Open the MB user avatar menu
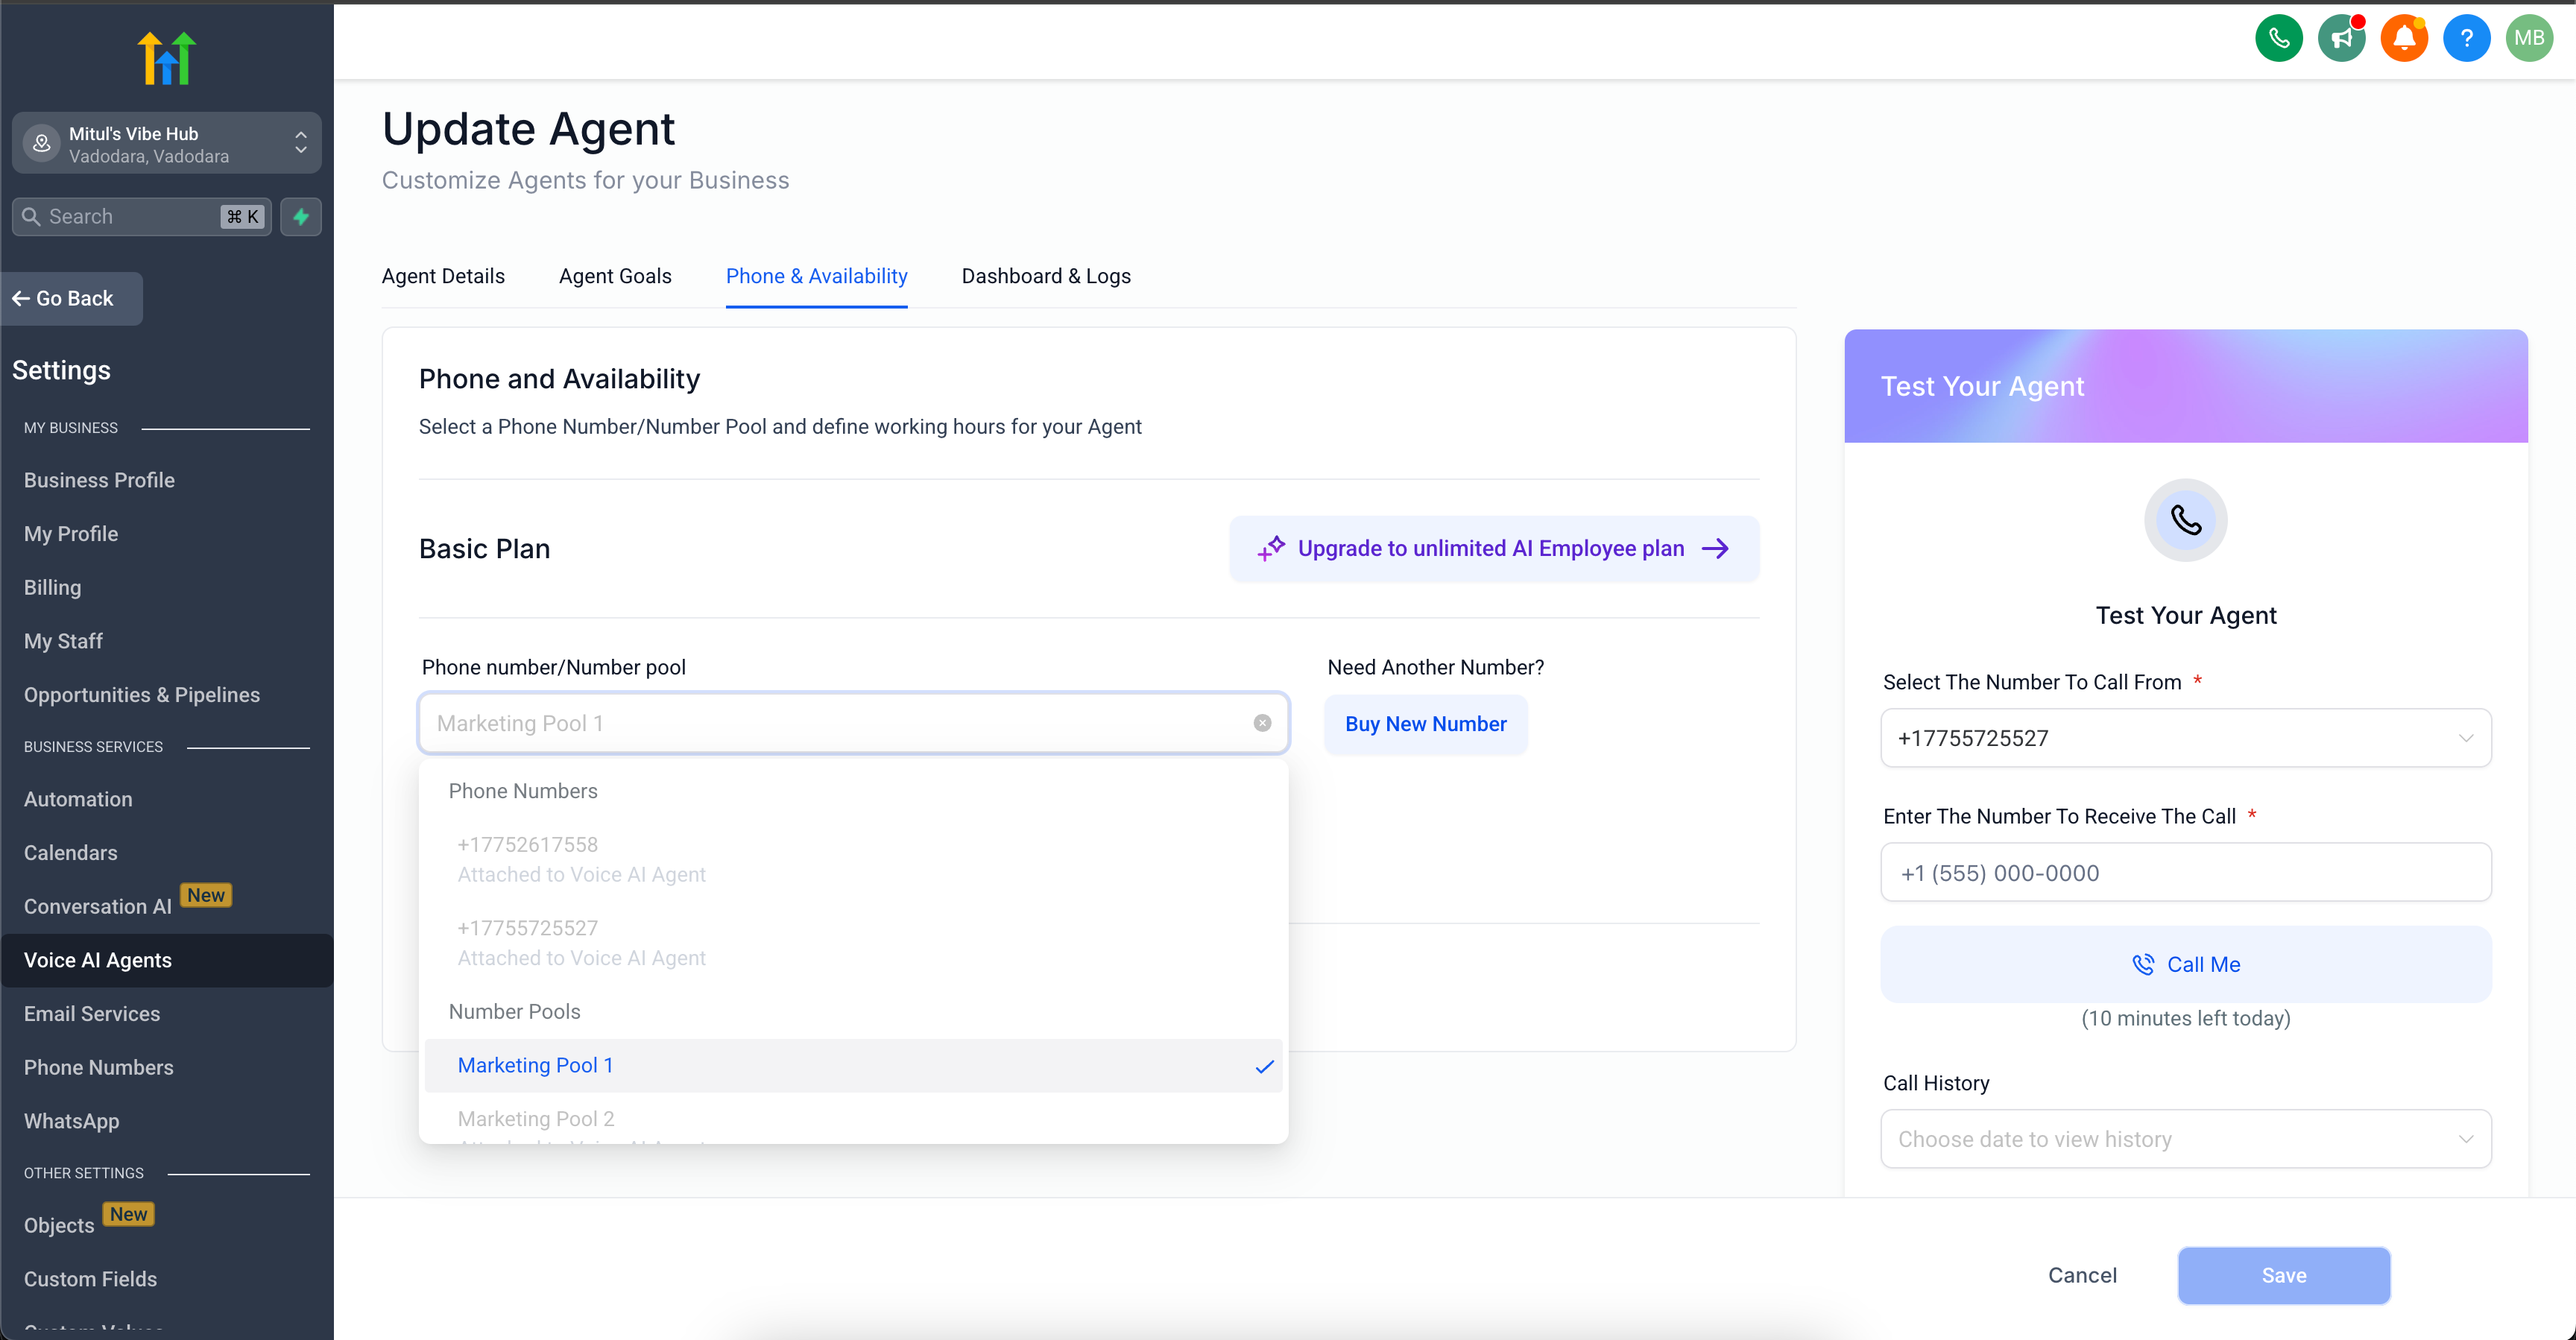 [x=2528, y=38]
